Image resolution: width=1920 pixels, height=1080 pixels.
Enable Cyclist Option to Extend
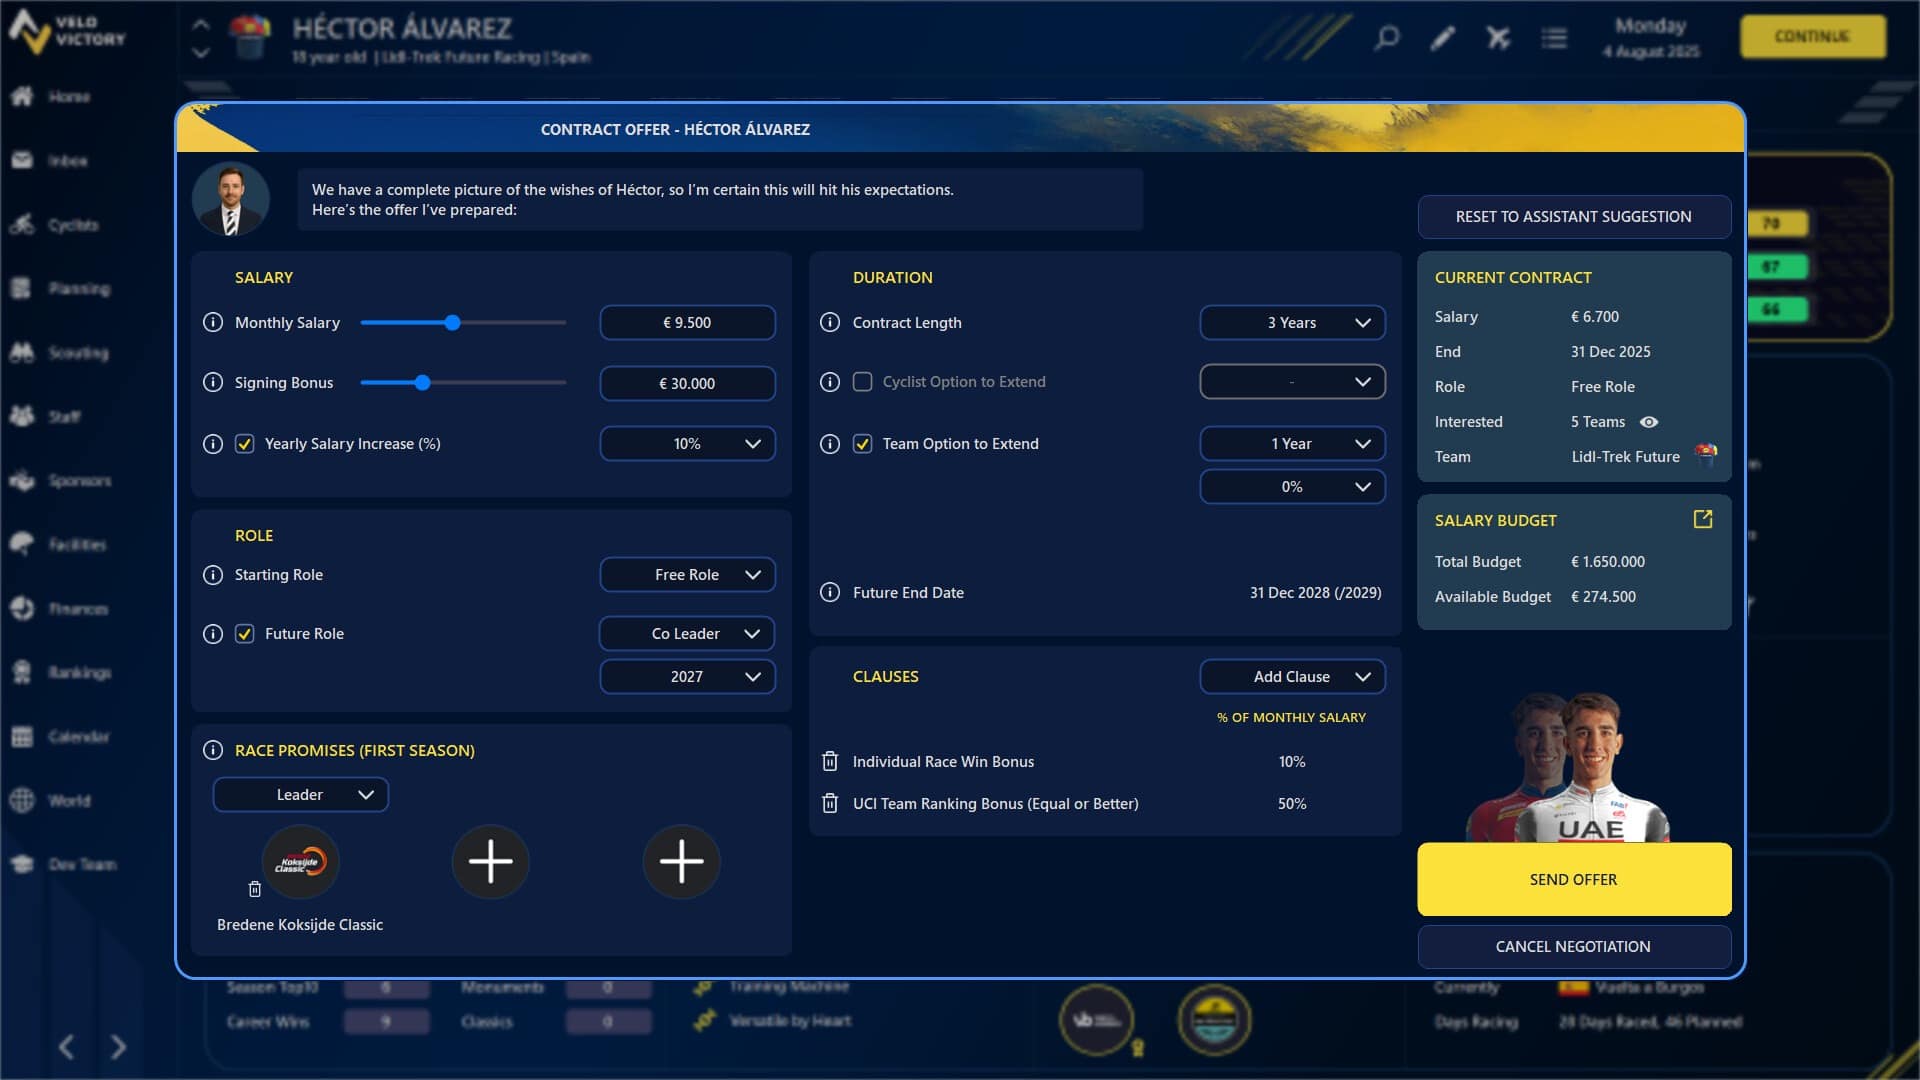click(x=862, y=382)
